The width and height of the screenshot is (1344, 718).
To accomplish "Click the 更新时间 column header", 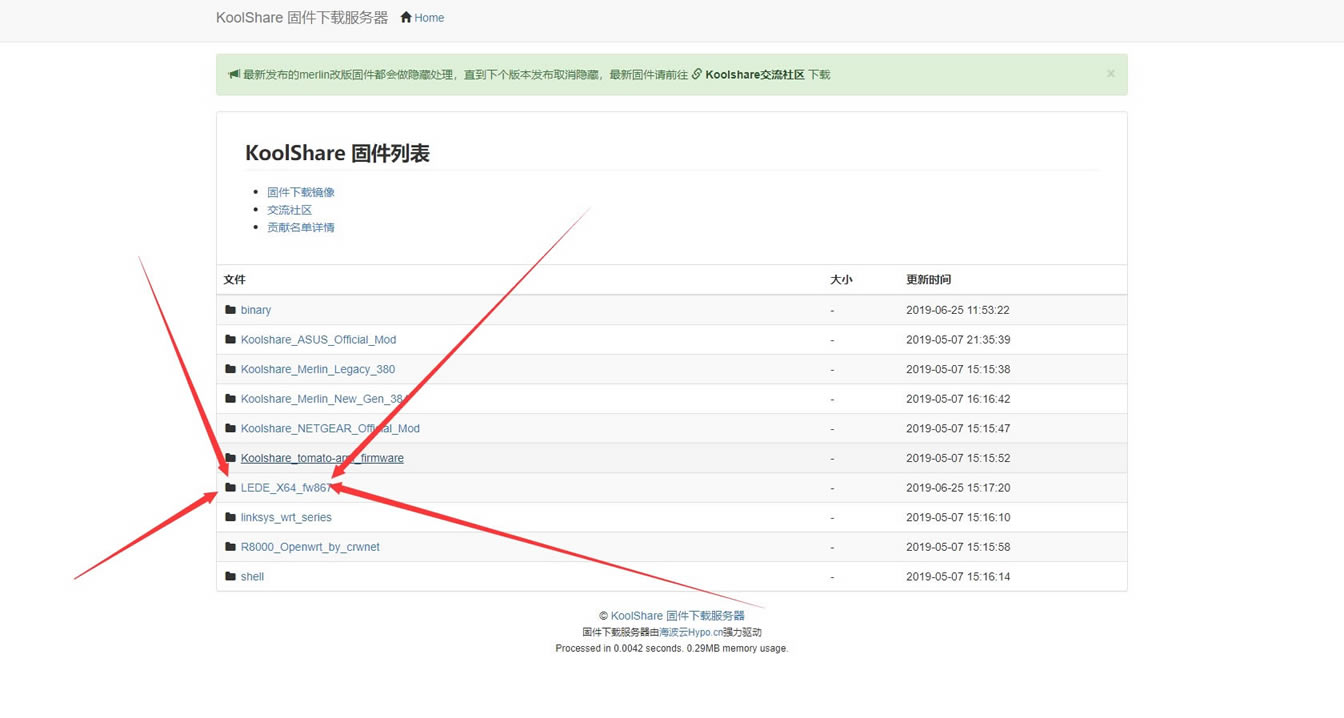I will [929, 280].
